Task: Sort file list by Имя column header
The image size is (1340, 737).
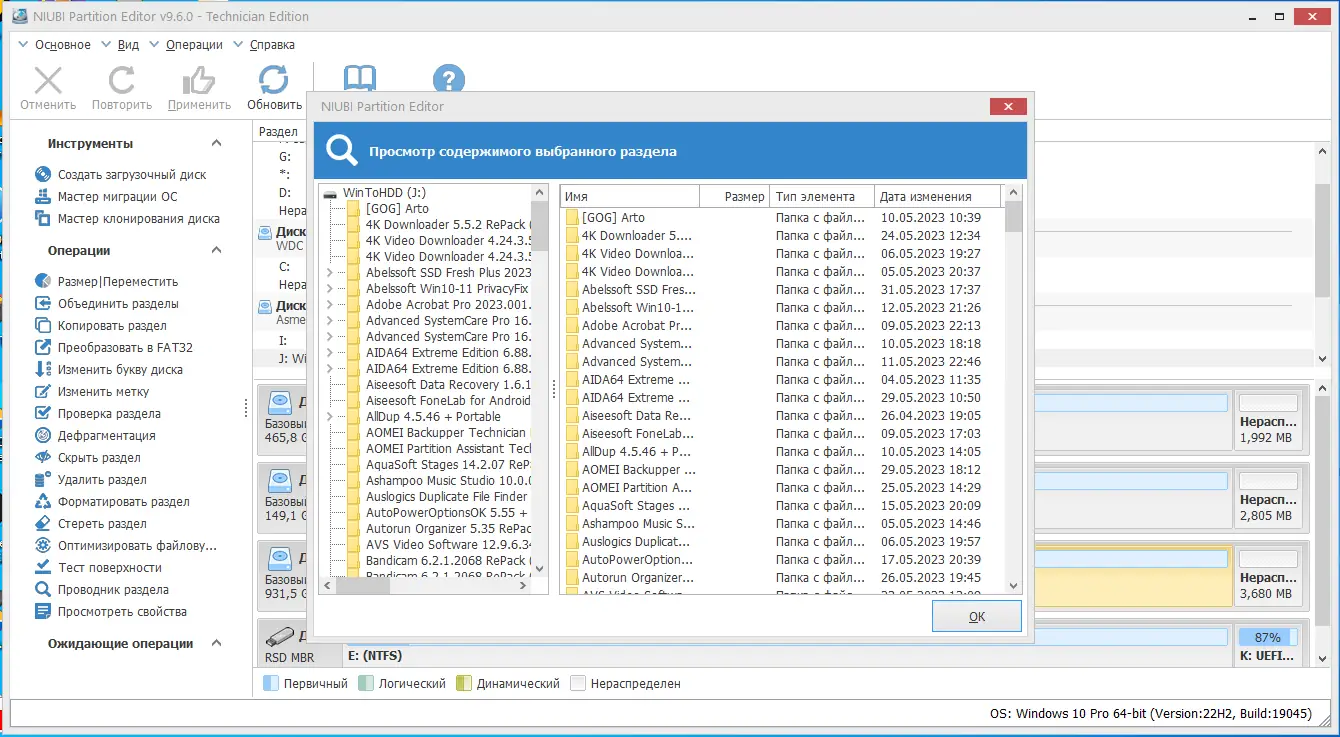Action: (629, 197)
